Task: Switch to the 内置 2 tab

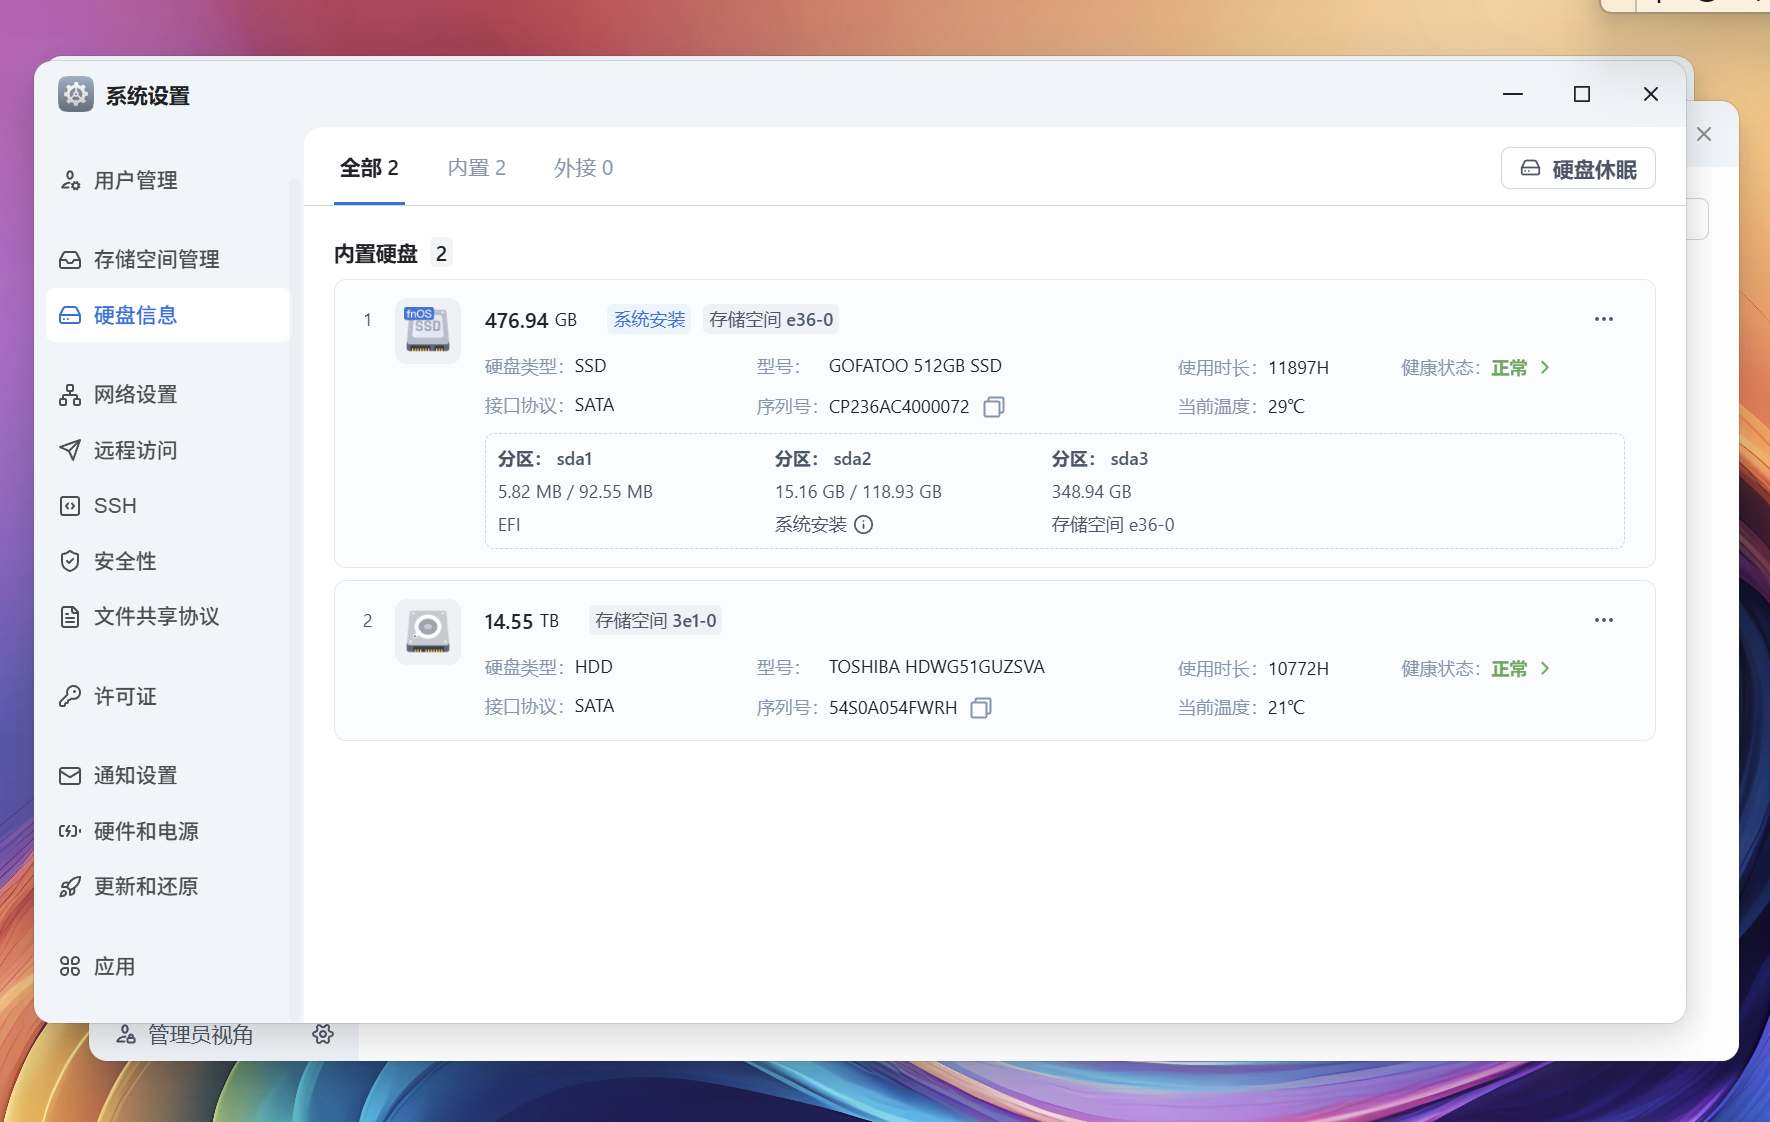Action: 476,168
